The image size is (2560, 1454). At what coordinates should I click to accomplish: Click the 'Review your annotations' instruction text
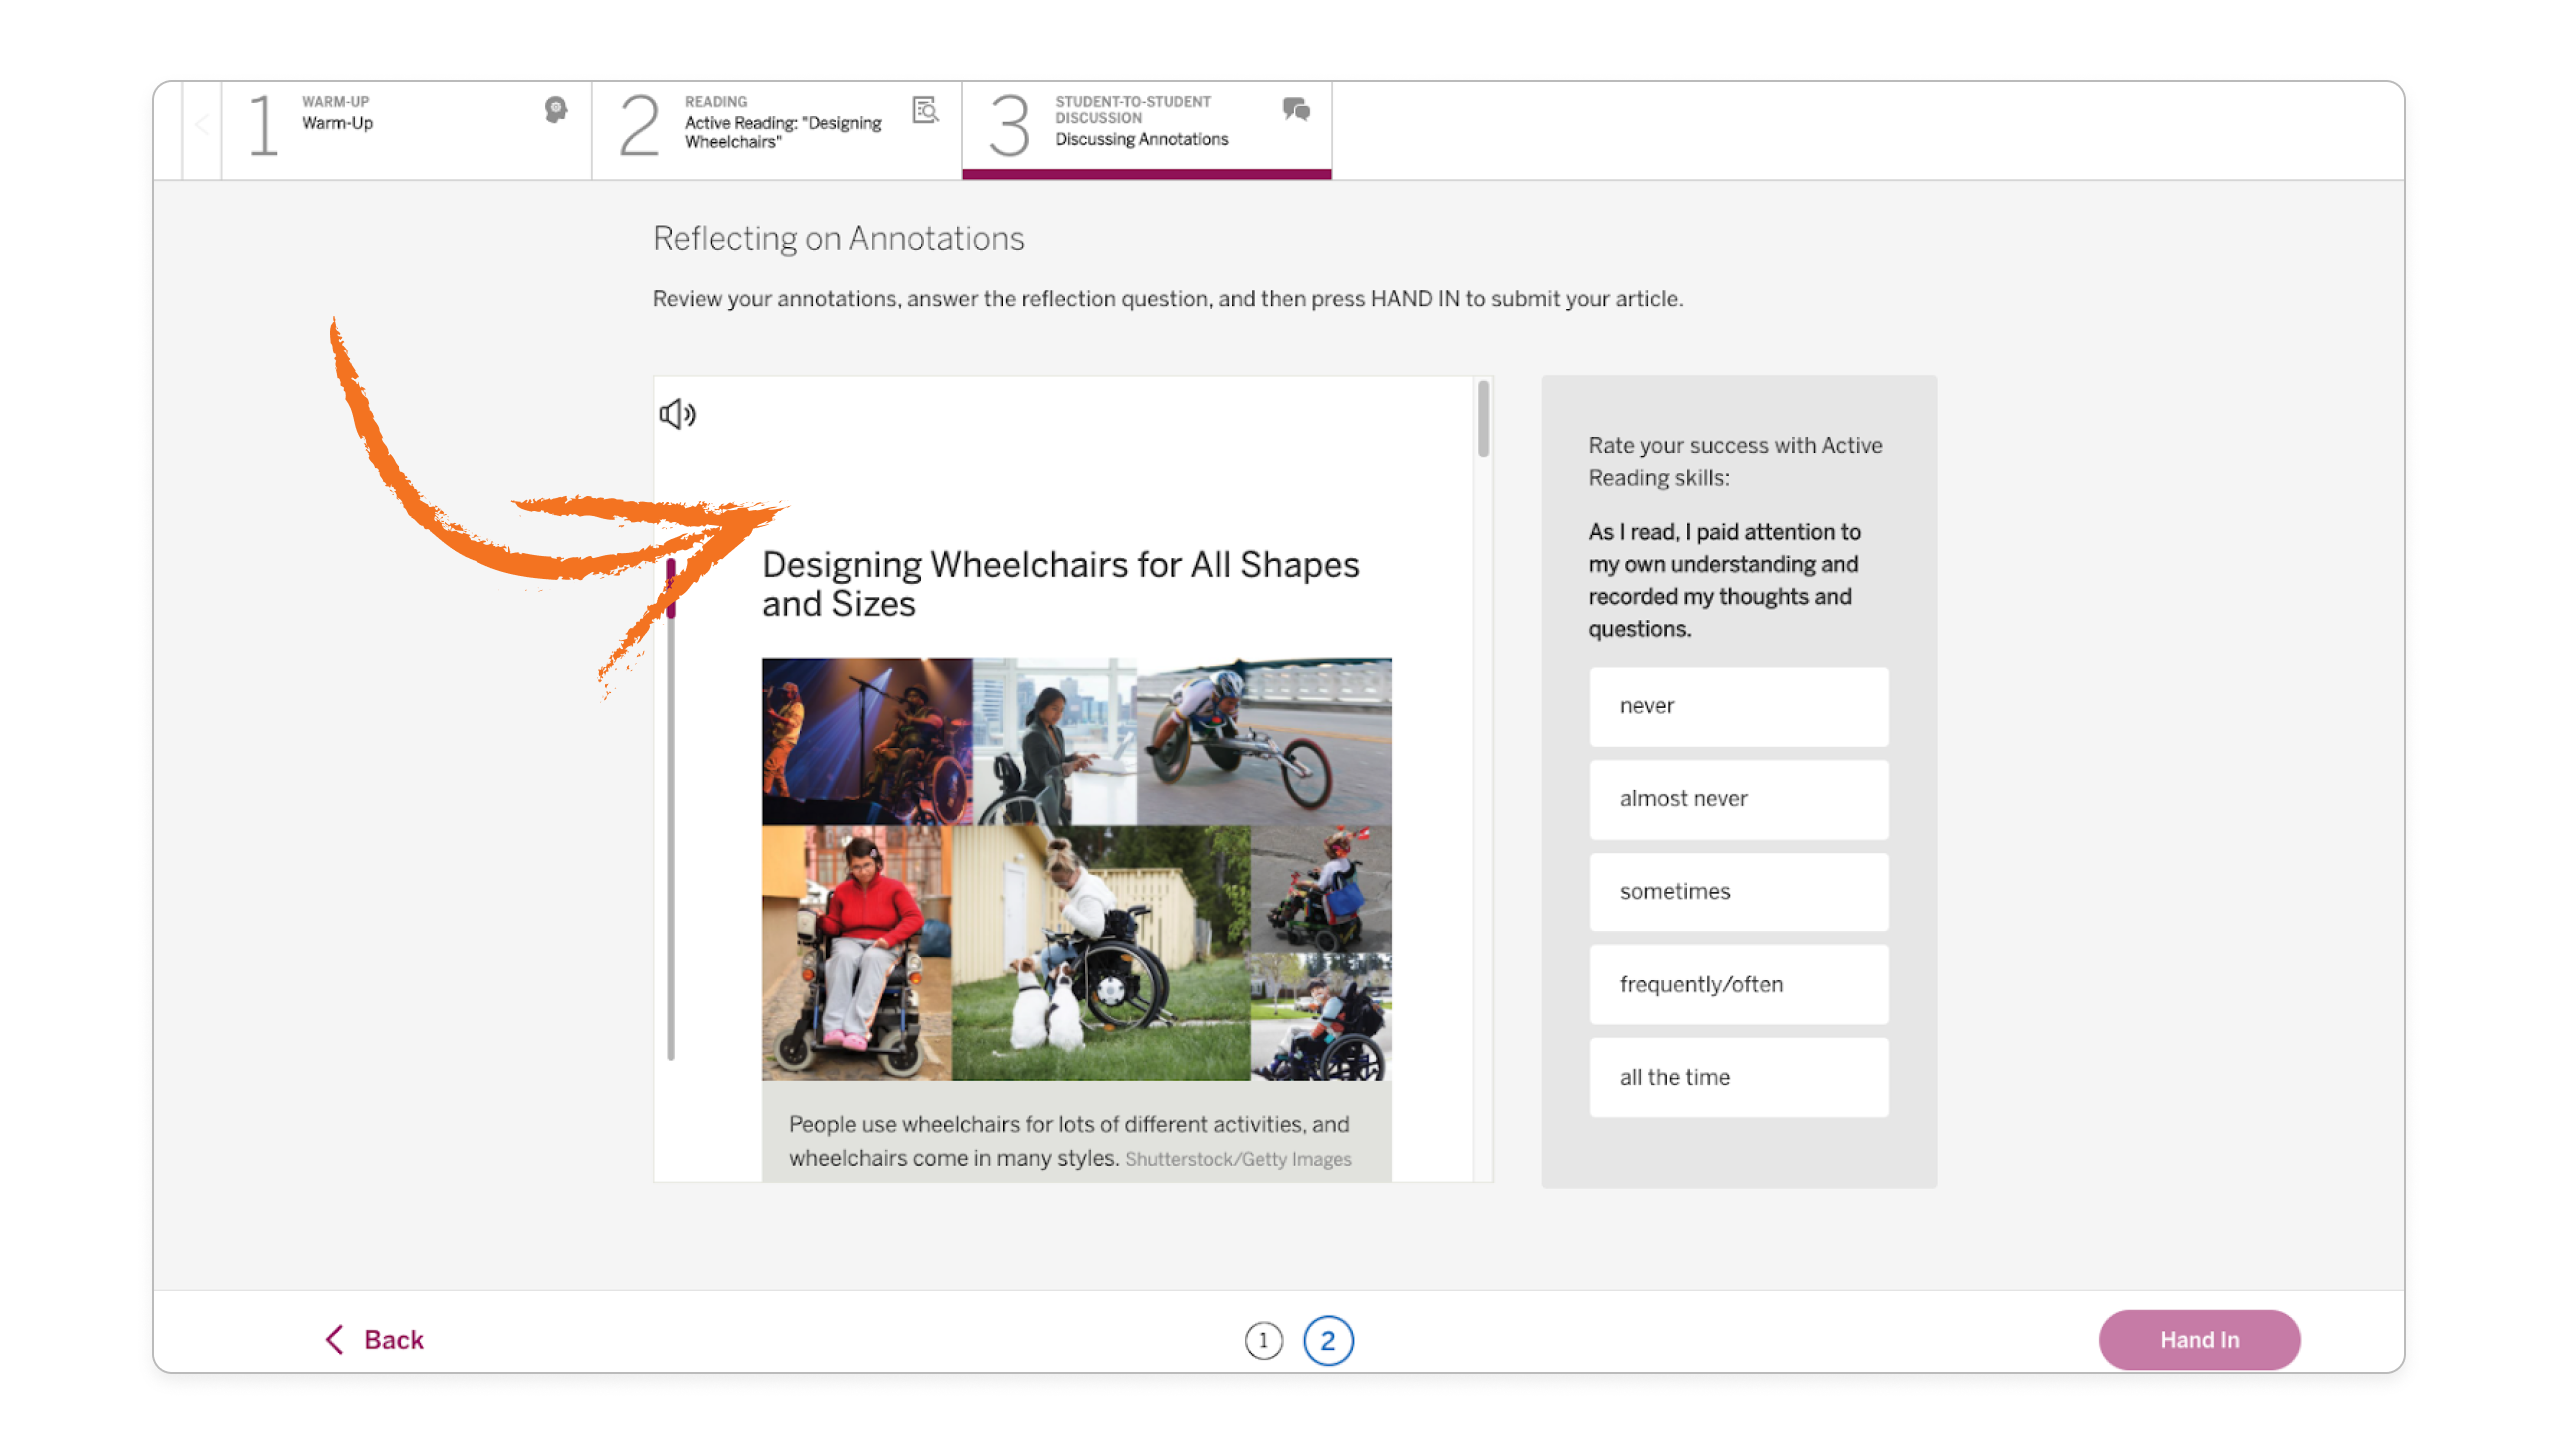pos(1167,298)
